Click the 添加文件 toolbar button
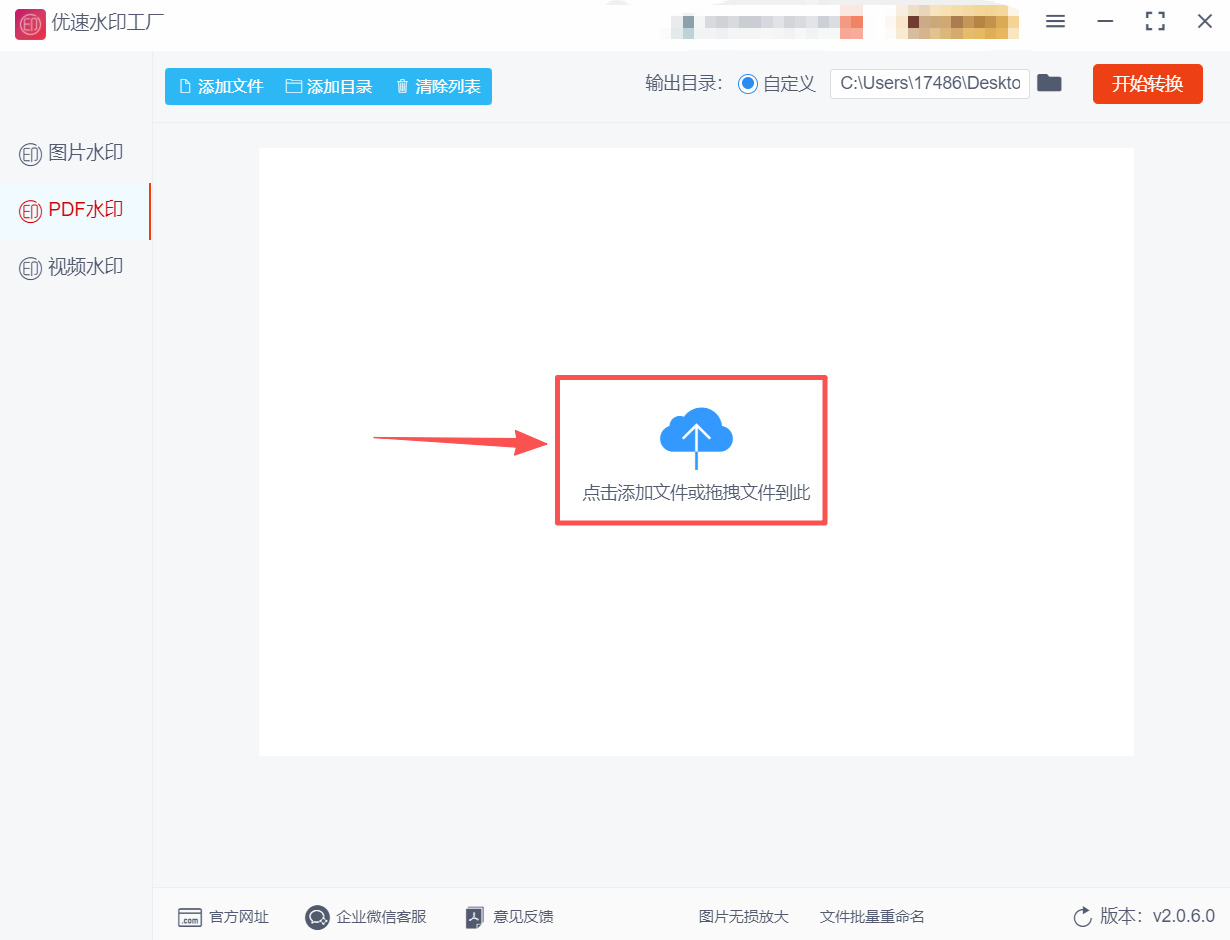 click(220, 86)
